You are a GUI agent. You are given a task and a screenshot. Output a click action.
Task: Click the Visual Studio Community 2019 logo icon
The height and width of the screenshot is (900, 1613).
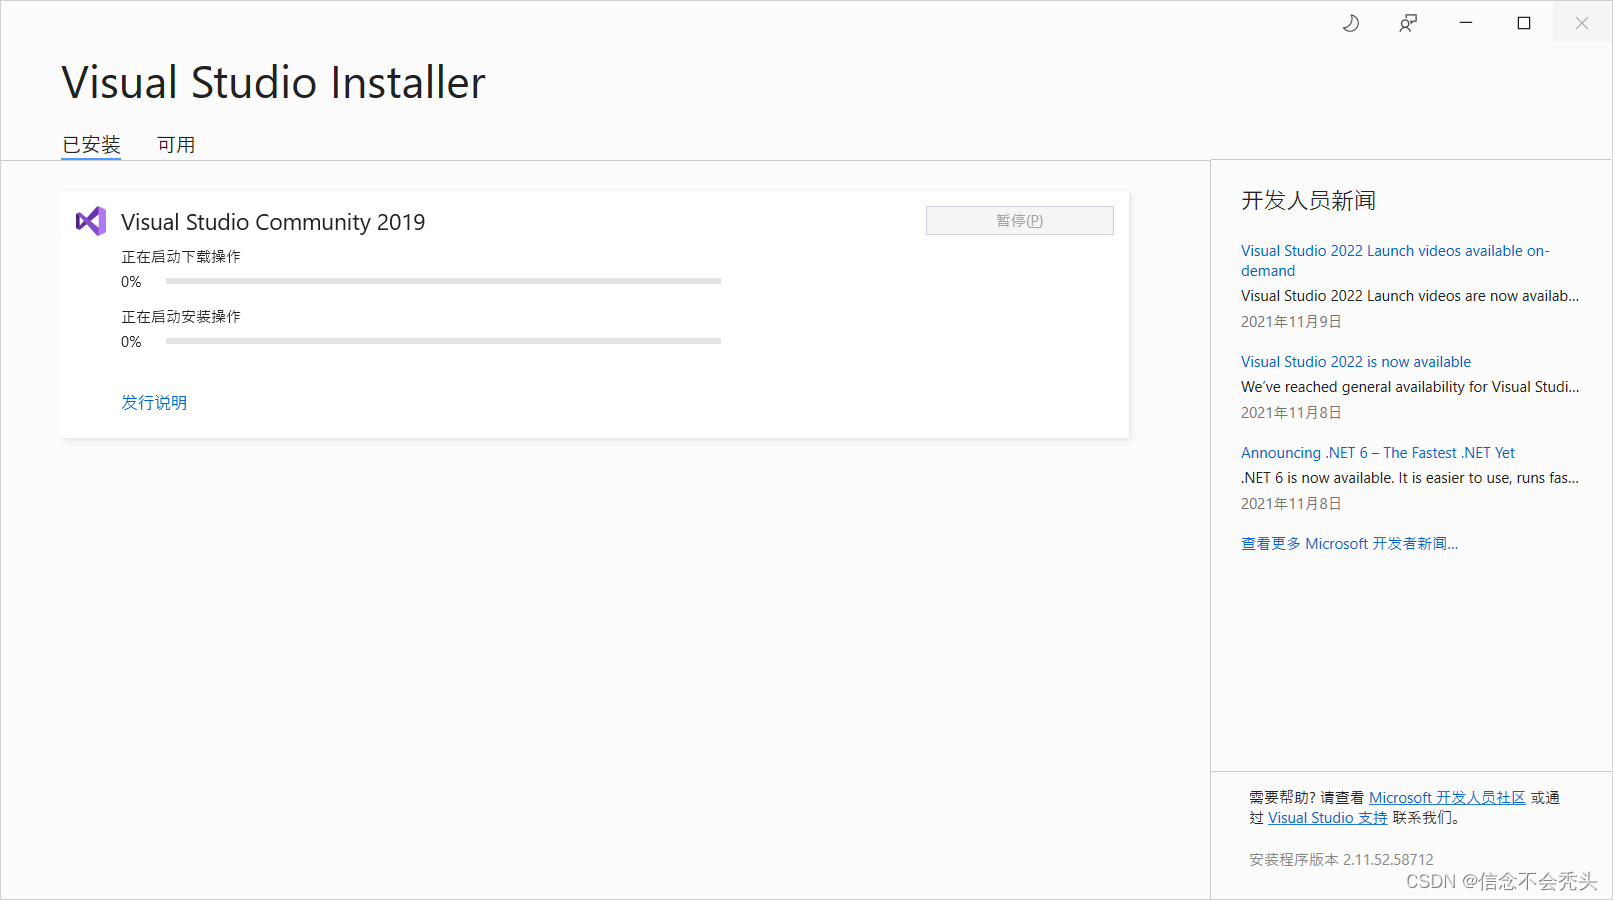click(91, 221)
